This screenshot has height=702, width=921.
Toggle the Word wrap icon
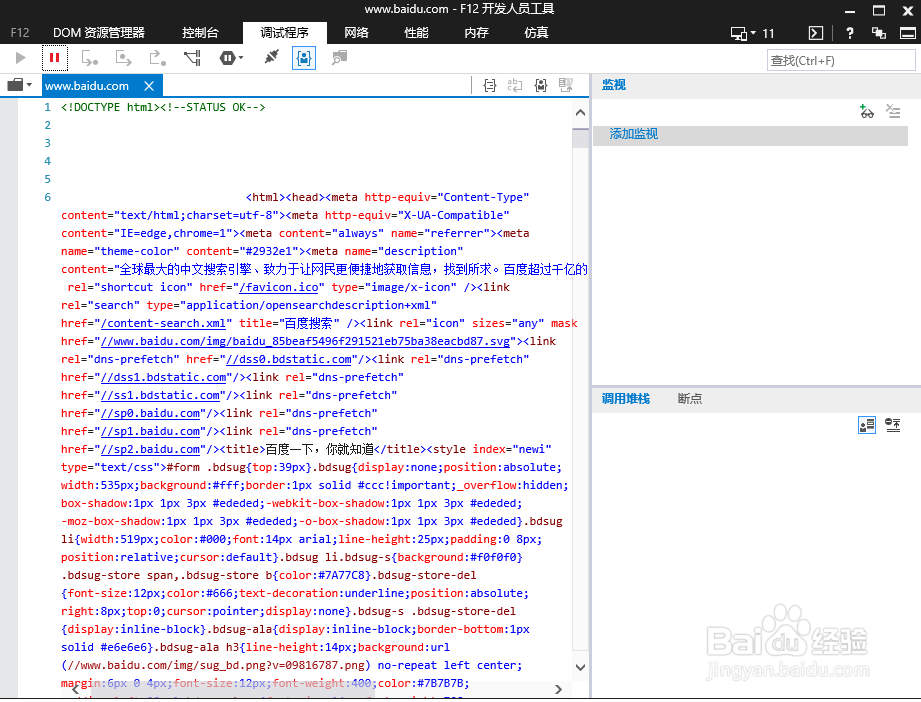point(515,86)
